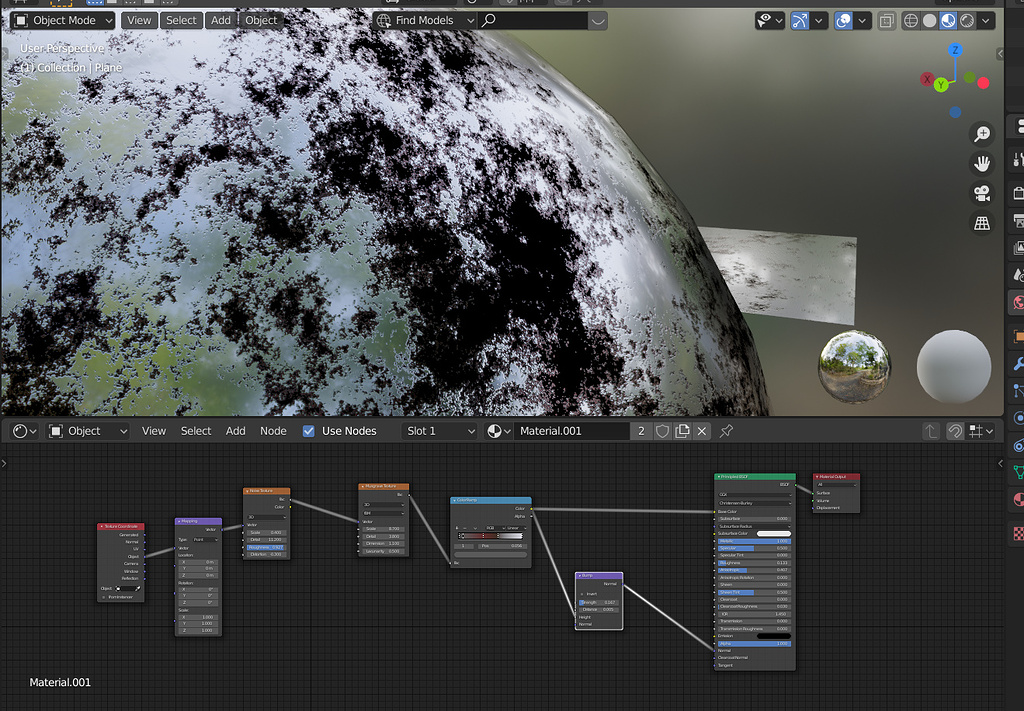This screenshot has width=1024, height=711.
Task: Click Emission black color swatch
Action: [x=774, y=636]
